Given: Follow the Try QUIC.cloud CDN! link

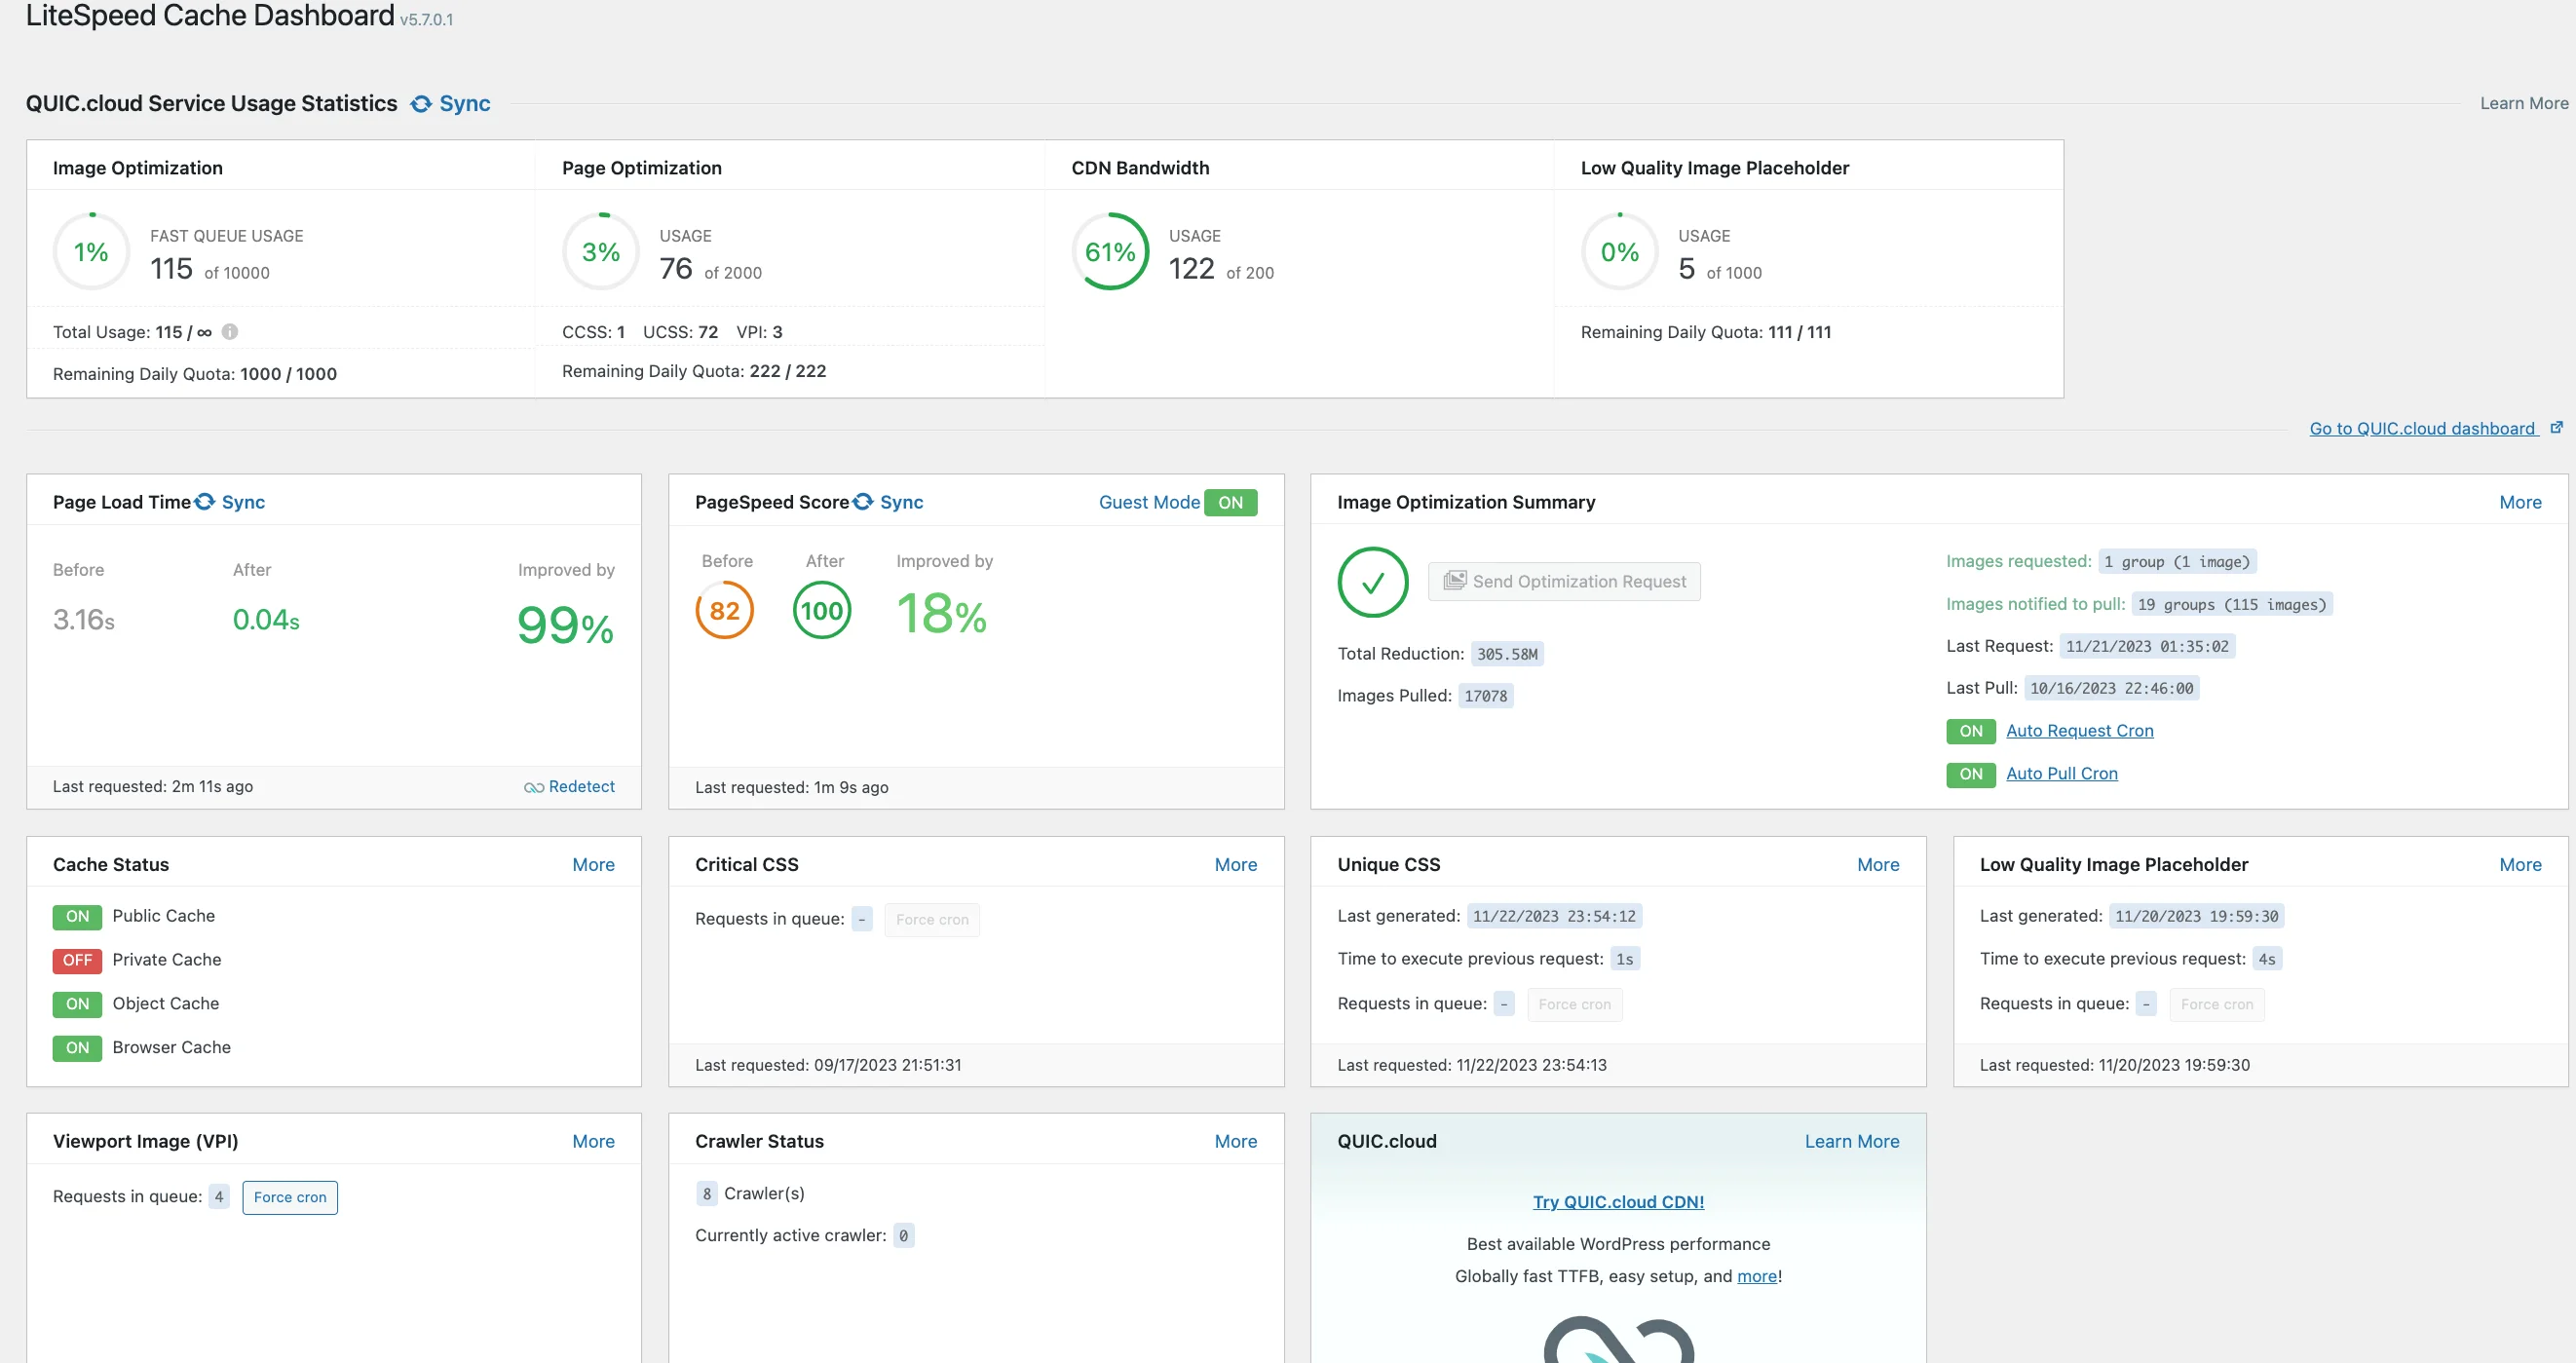Looking at the screenshot, I should click(x=1618, y=1202).
